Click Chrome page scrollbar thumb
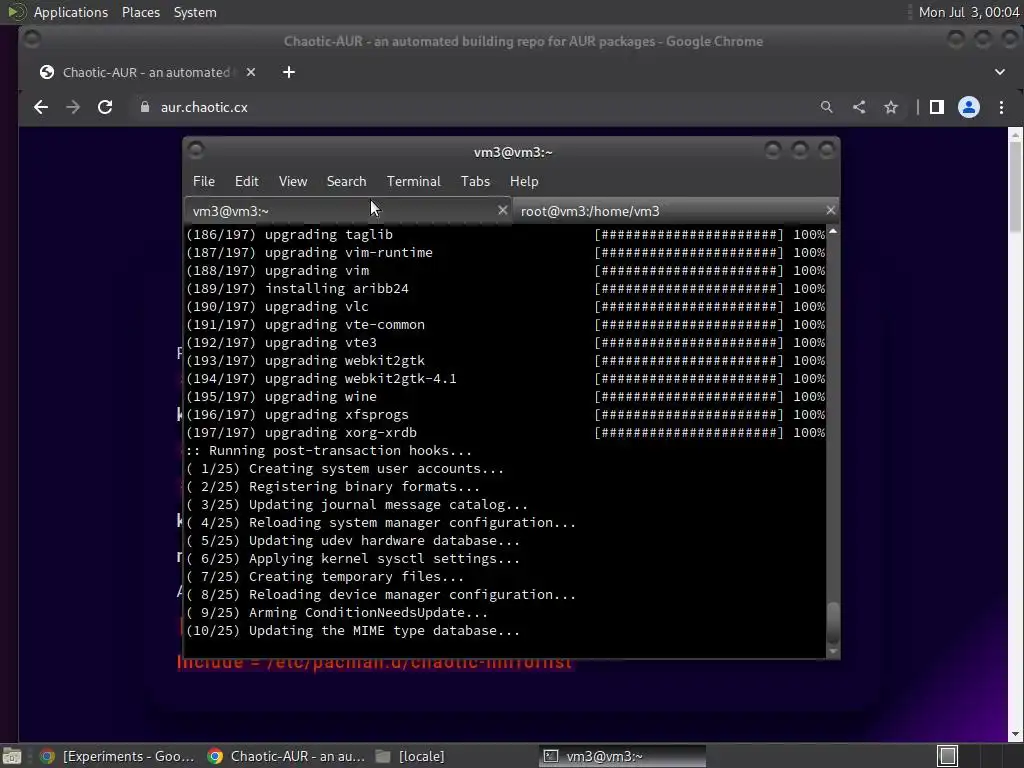 click(1015, 186)
